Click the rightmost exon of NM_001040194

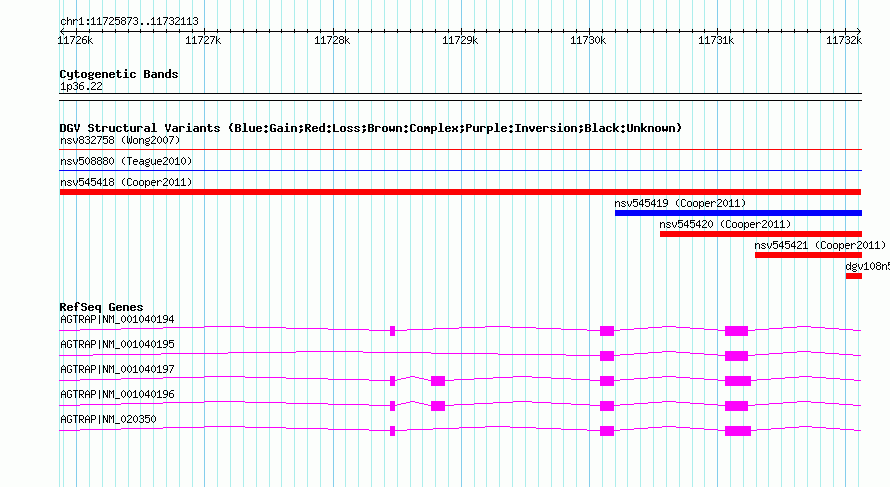coord(736,331)
